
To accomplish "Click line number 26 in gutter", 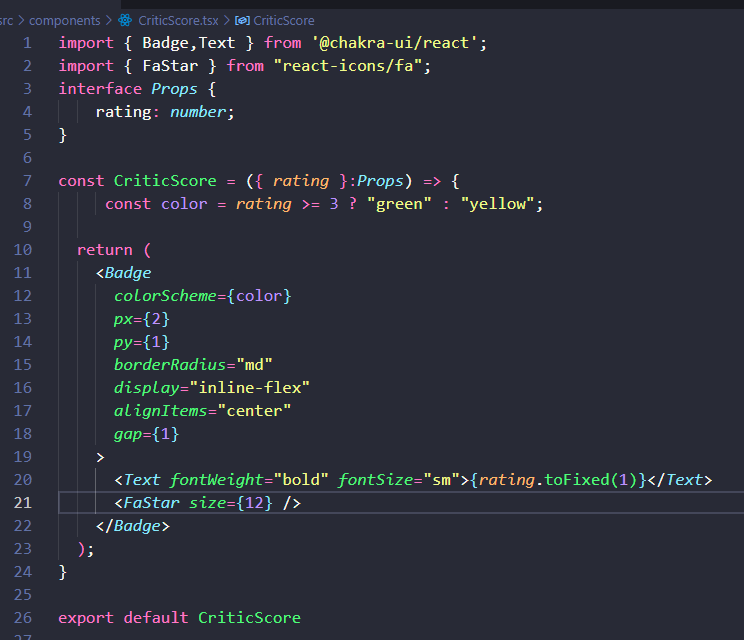I will tap(23, 618).
